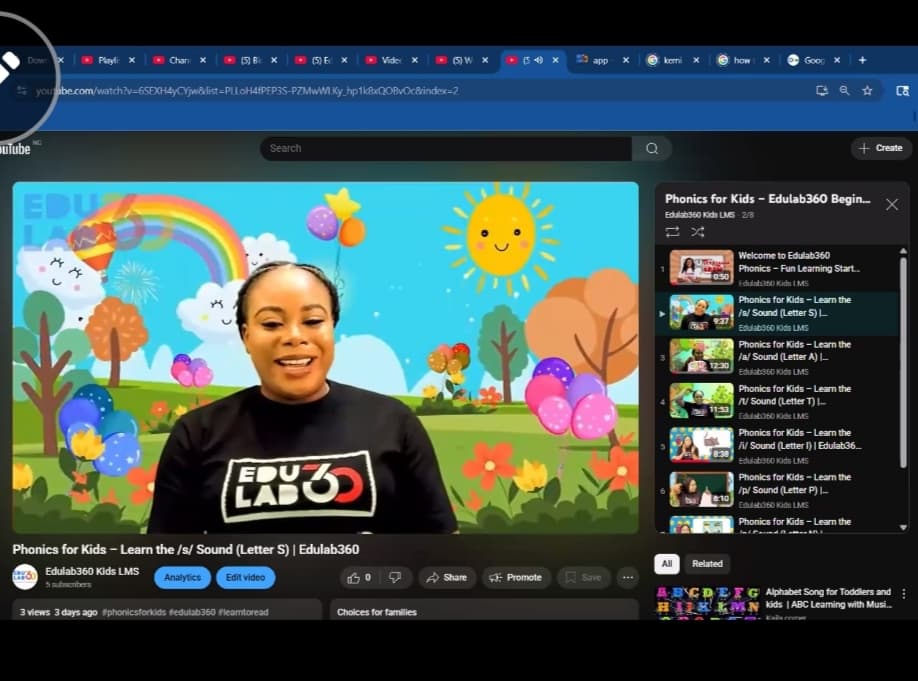This screenshot has height=681, width=918.
Task: Select the current /s/ Sound (Letter S) item
Action: click(779, 313)
